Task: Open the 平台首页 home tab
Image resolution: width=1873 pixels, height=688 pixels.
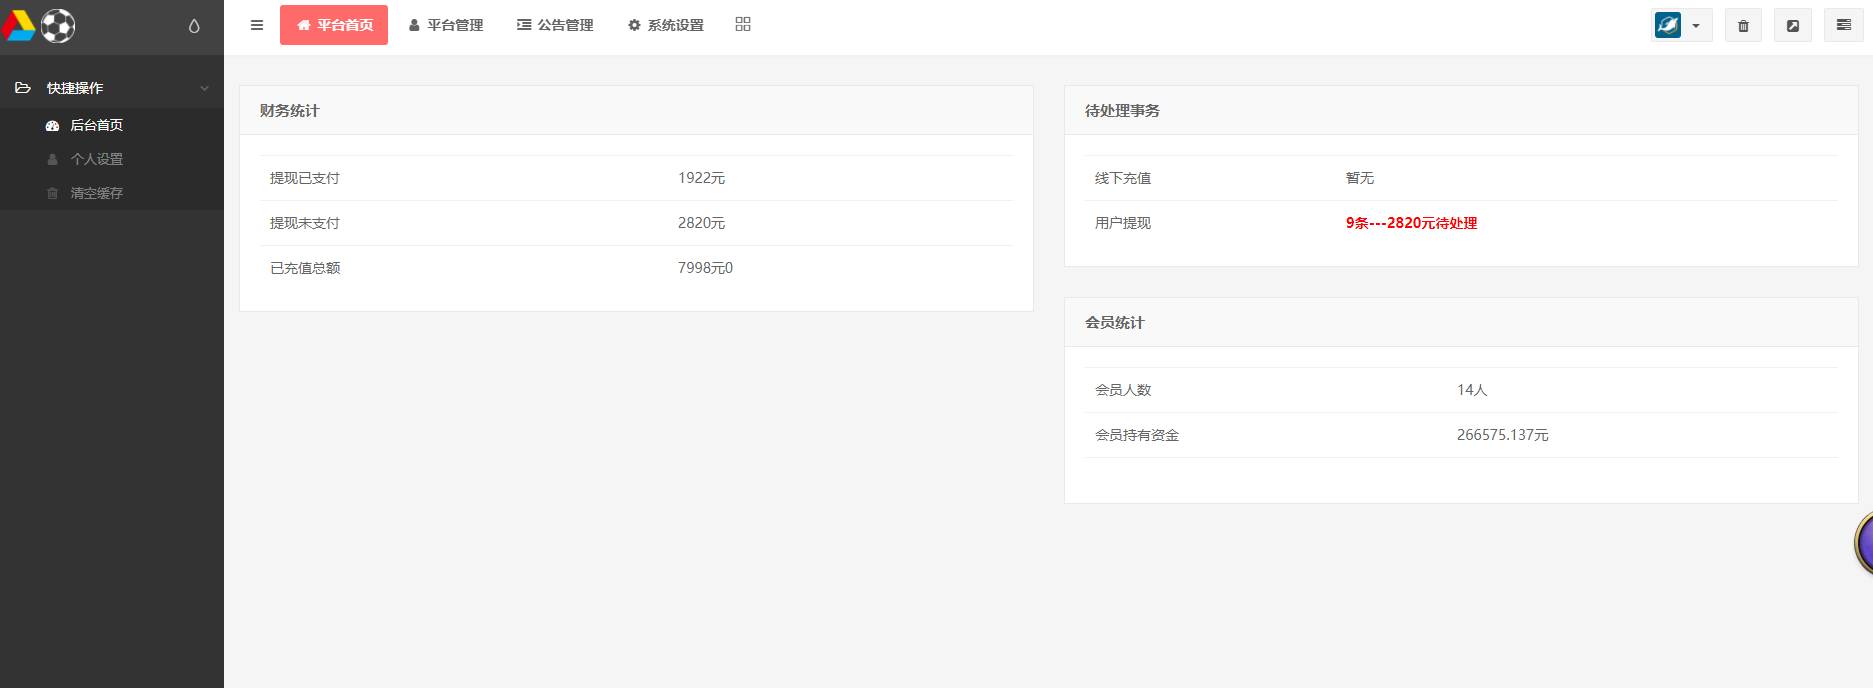Action: tap(334, 25)
